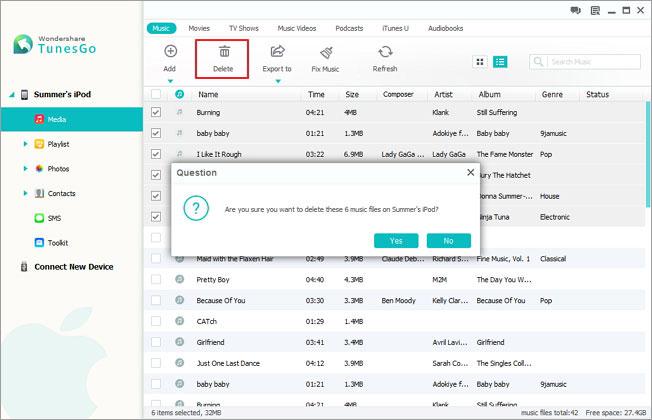Screen dimensions: 652x420
Task: Confirm deletion with Yes button
Action: [x=396, y=240]
